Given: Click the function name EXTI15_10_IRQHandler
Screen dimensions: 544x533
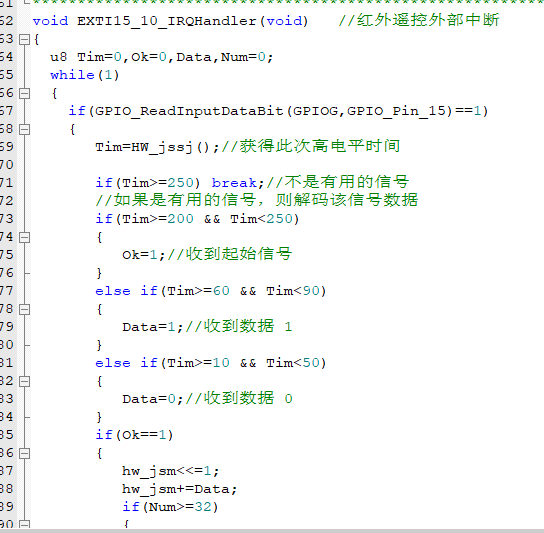Looking at the screenshot, I should point(167,21).
